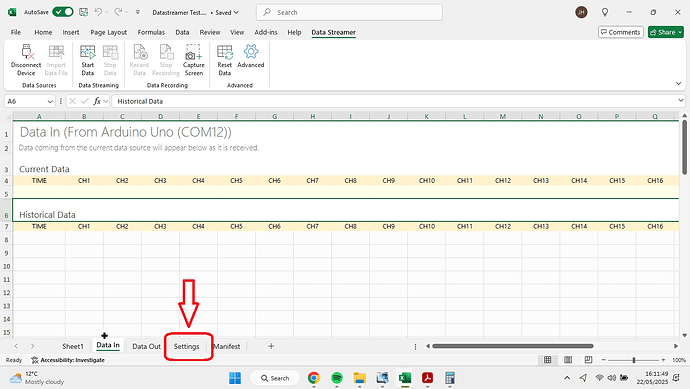The height and width of the screenshot is (389, 690).
Task: Add a new sheet with plus button
Action: [271, 346]
